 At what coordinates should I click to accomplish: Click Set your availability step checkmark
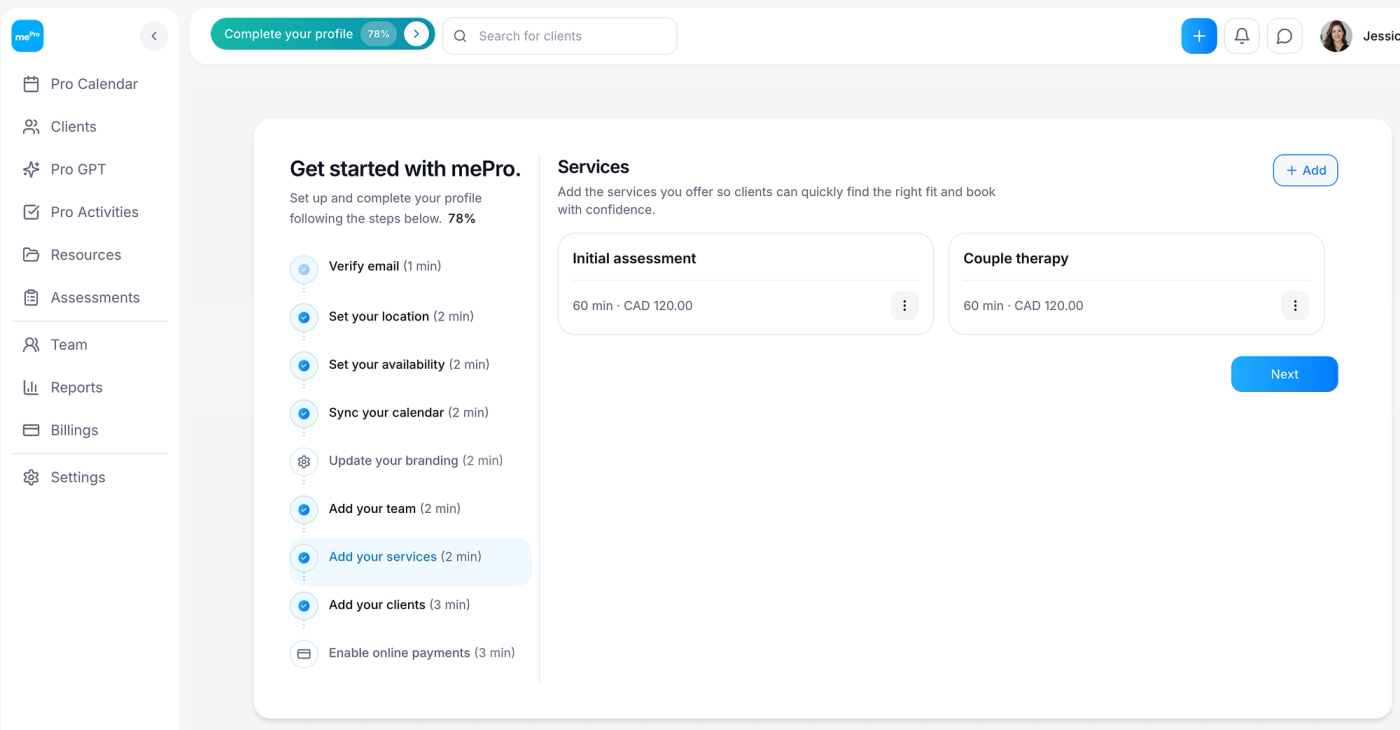pos(304,366)
